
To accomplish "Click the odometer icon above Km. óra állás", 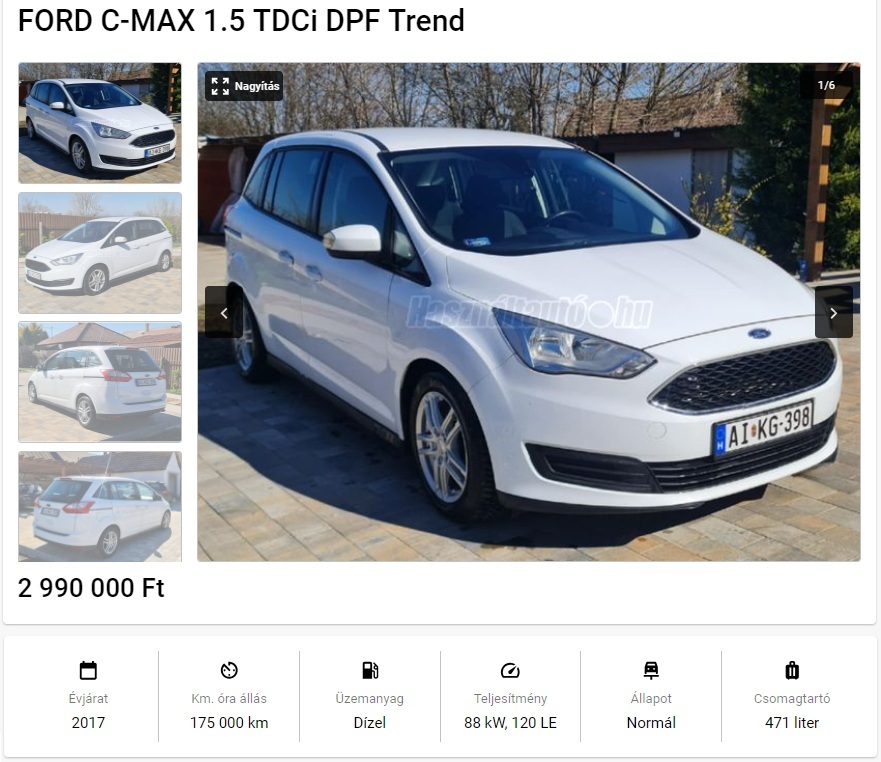I will pyautogui.click(x=229, y=670).
